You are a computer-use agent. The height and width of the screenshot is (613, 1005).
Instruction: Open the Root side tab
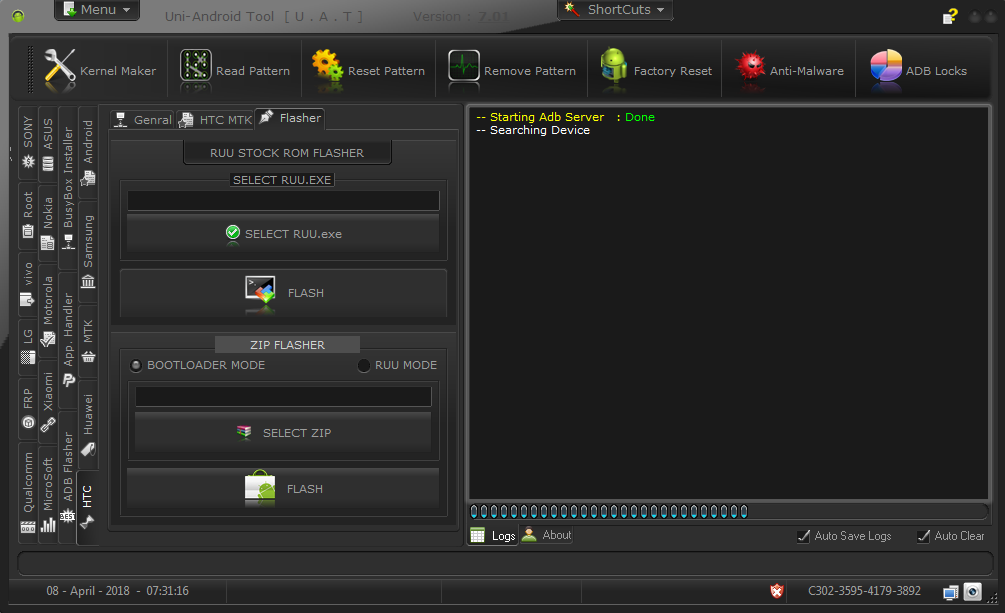pos(28,214)
